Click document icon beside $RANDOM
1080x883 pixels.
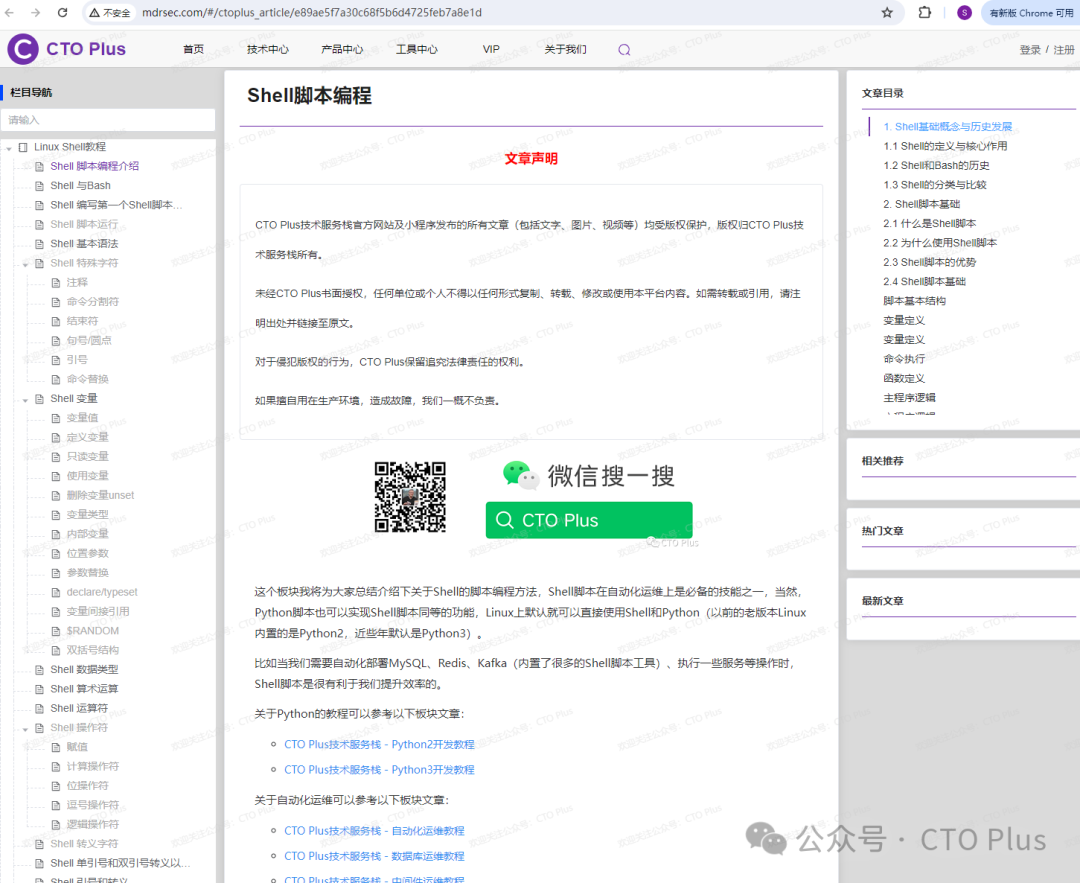(x=56, y=631)
